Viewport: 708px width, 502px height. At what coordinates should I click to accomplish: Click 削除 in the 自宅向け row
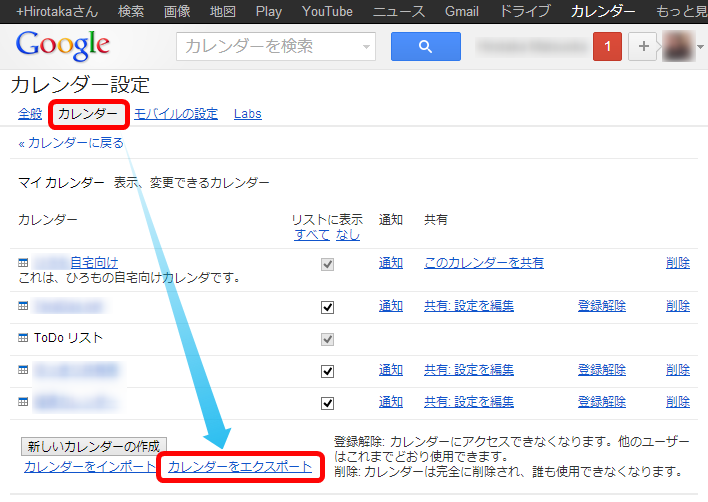click(x=678, y=263)
